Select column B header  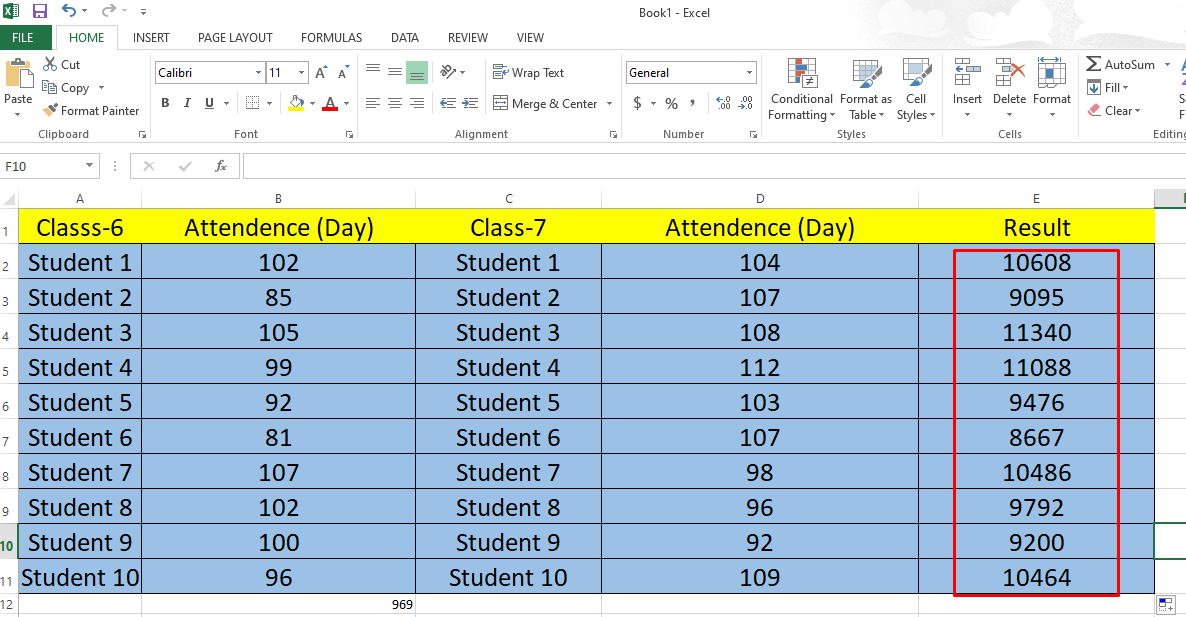coord(278,199)
